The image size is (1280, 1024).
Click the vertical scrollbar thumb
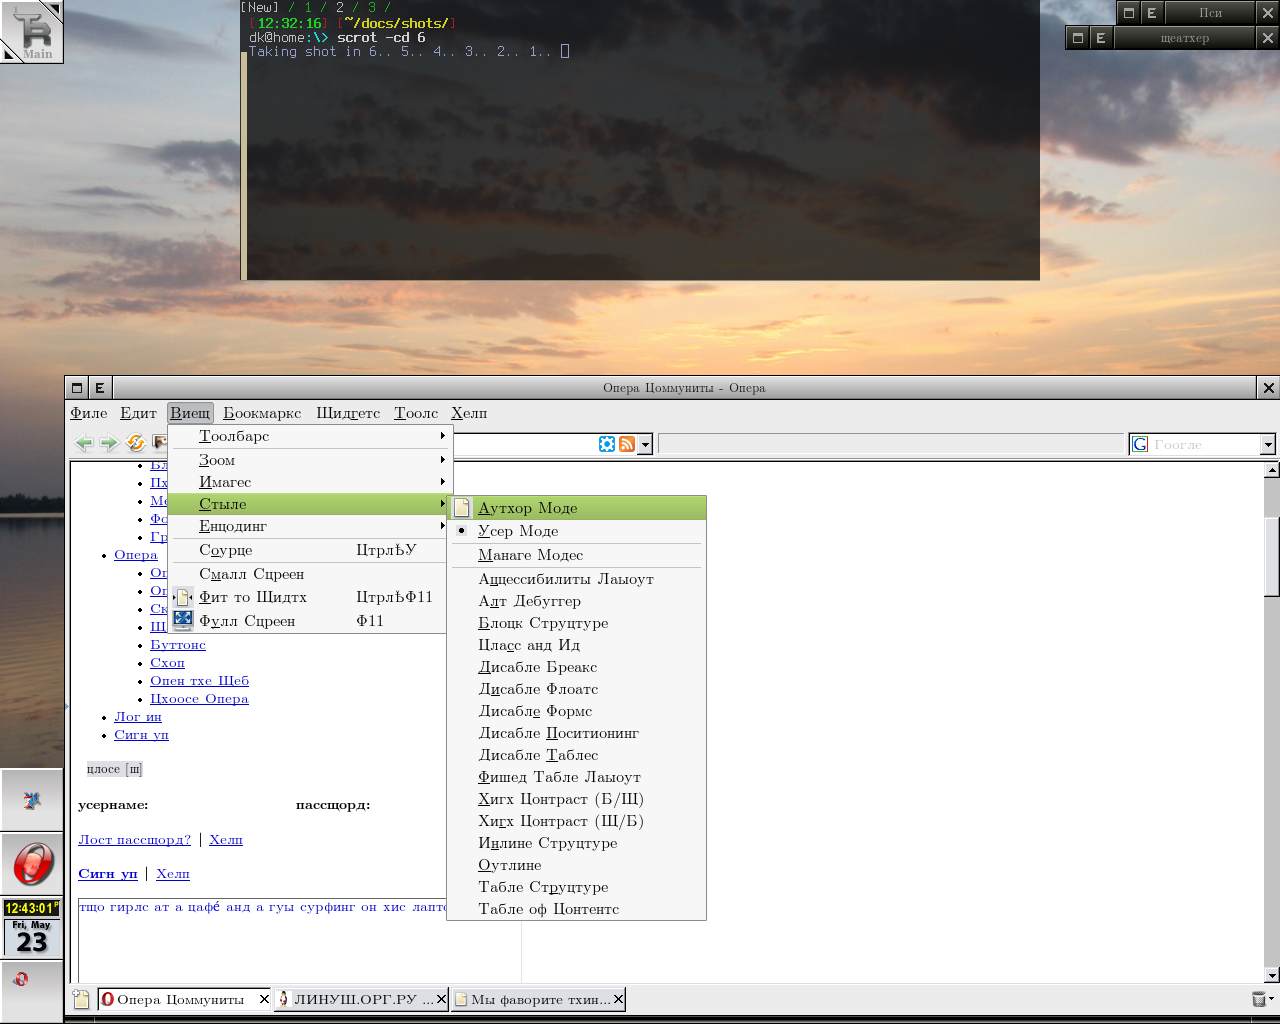1272,557
